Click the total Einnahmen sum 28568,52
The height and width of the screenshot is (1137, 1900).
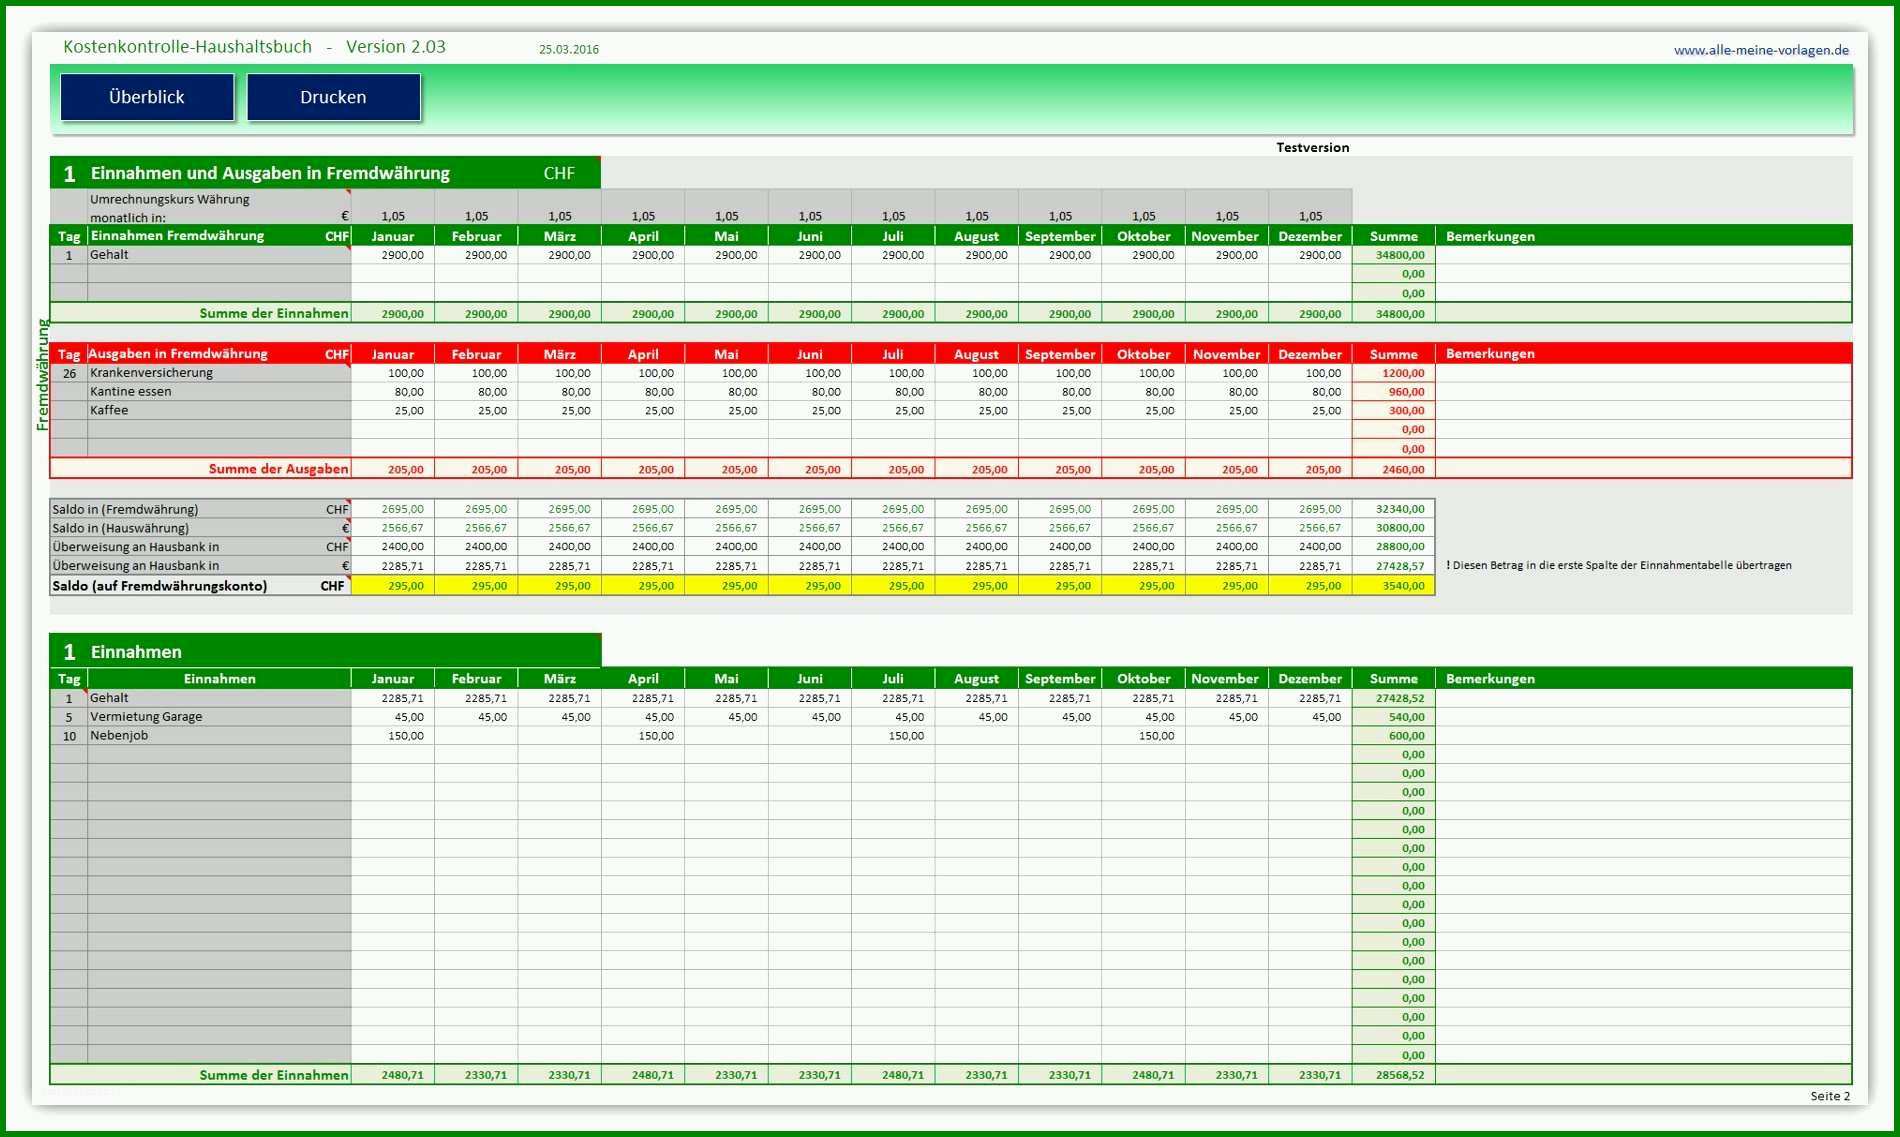tap(1393, 1075)
